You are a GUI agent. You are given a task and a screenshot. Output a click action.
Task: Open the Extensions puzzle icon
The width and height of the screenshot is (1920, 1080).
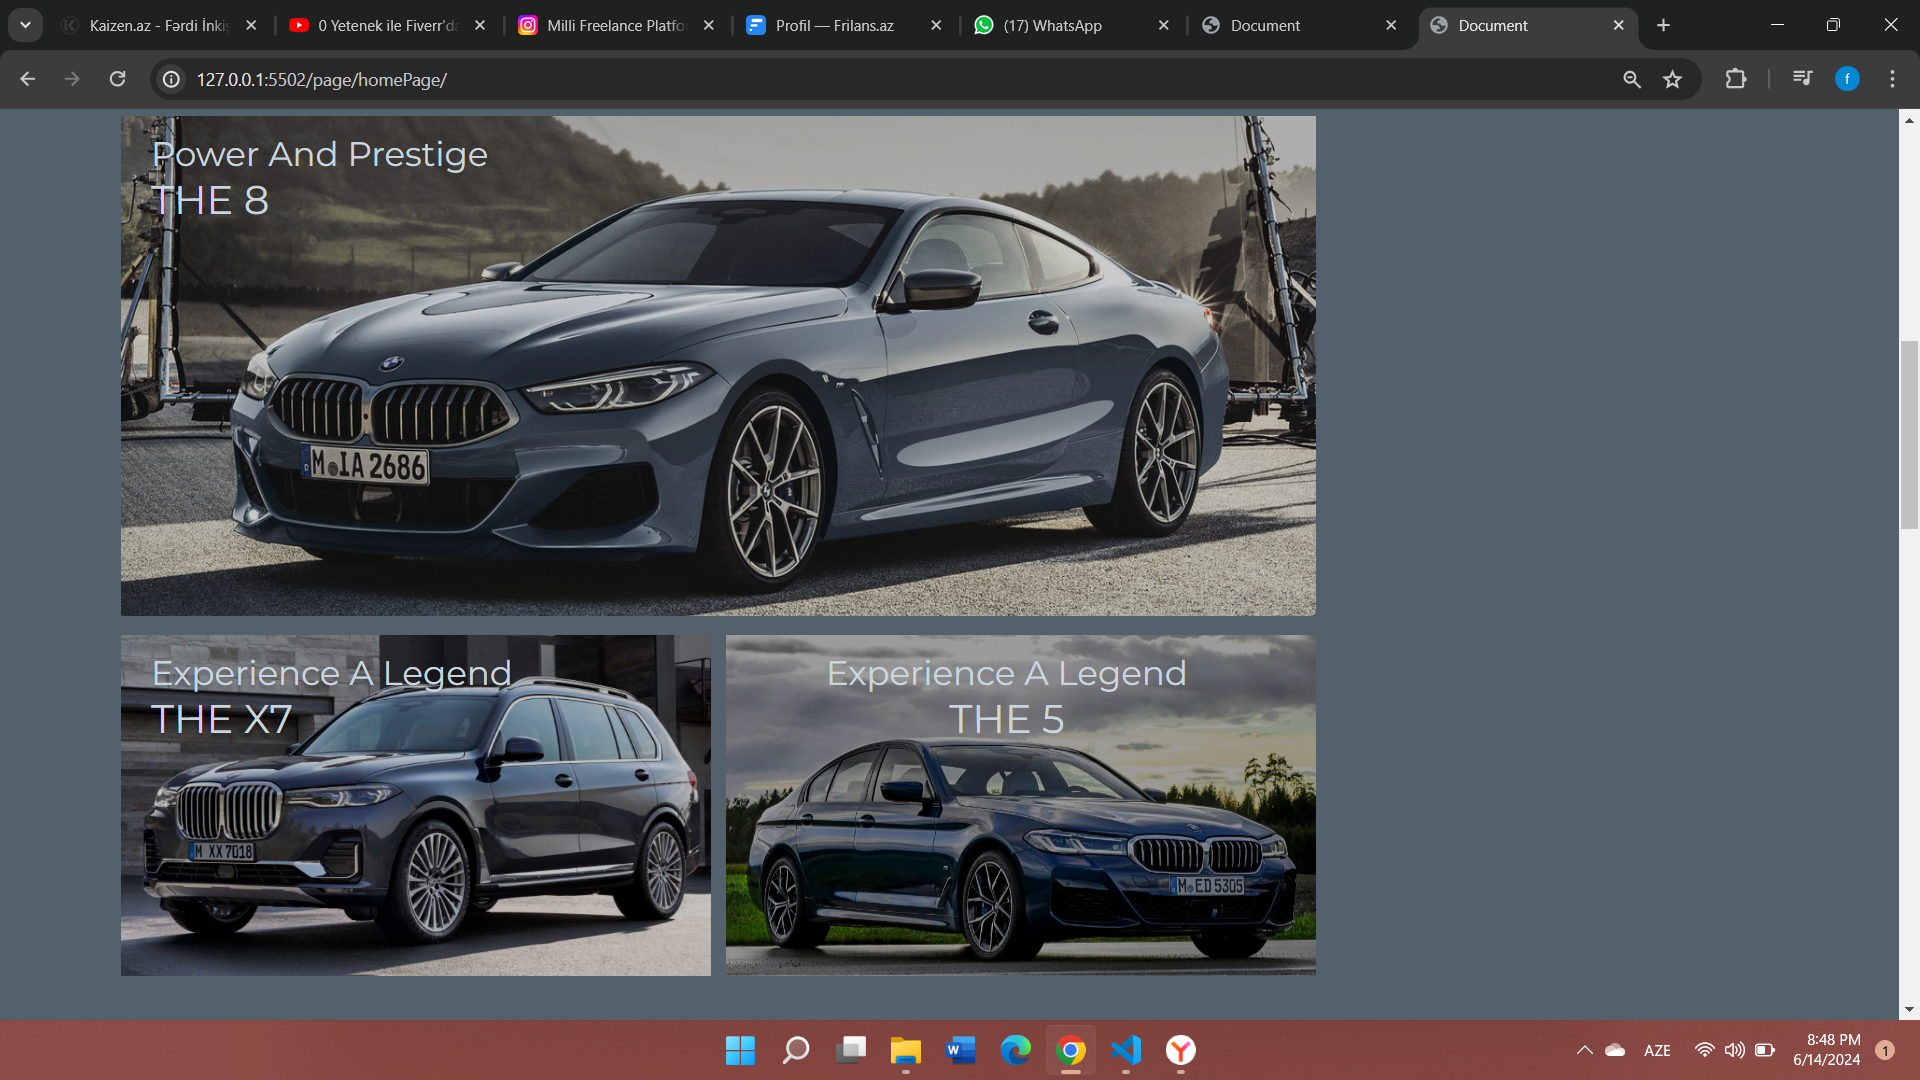click(1736, 79)
